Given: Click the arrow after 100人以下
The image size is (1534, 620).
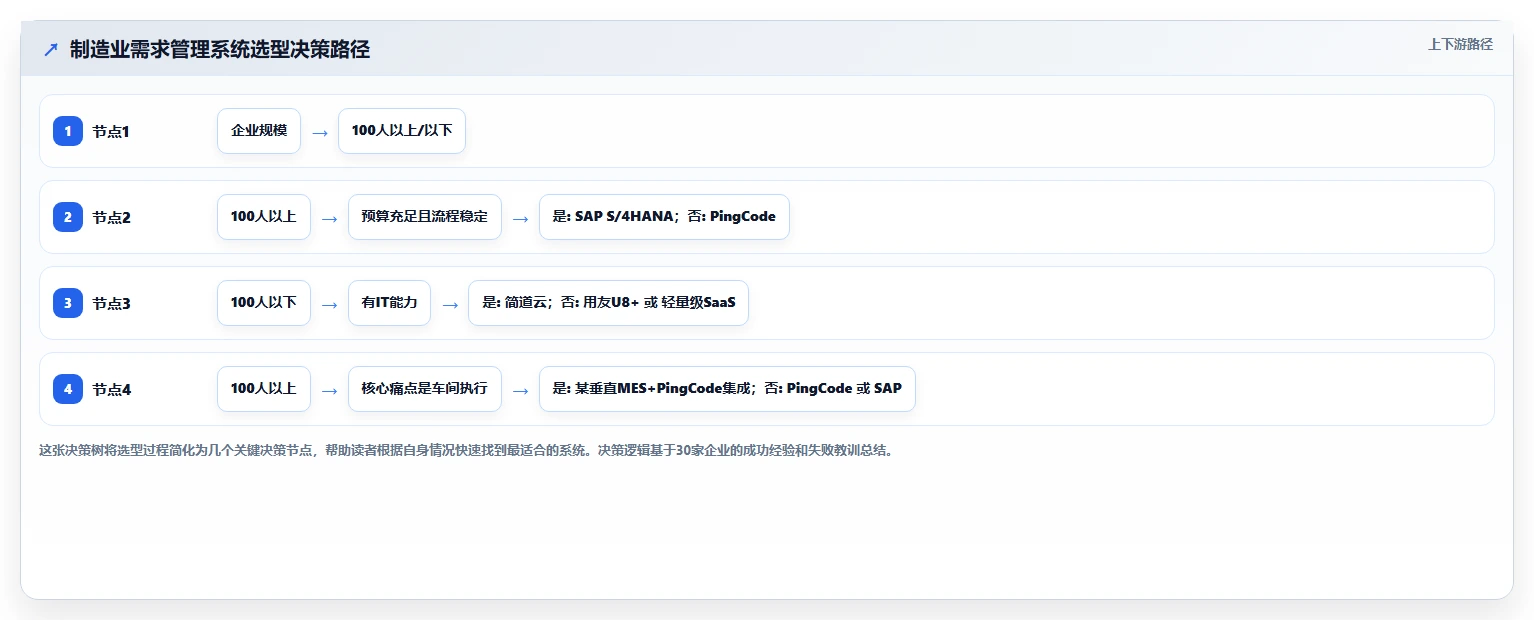Looking at the screenshot, I should (330, 304).
